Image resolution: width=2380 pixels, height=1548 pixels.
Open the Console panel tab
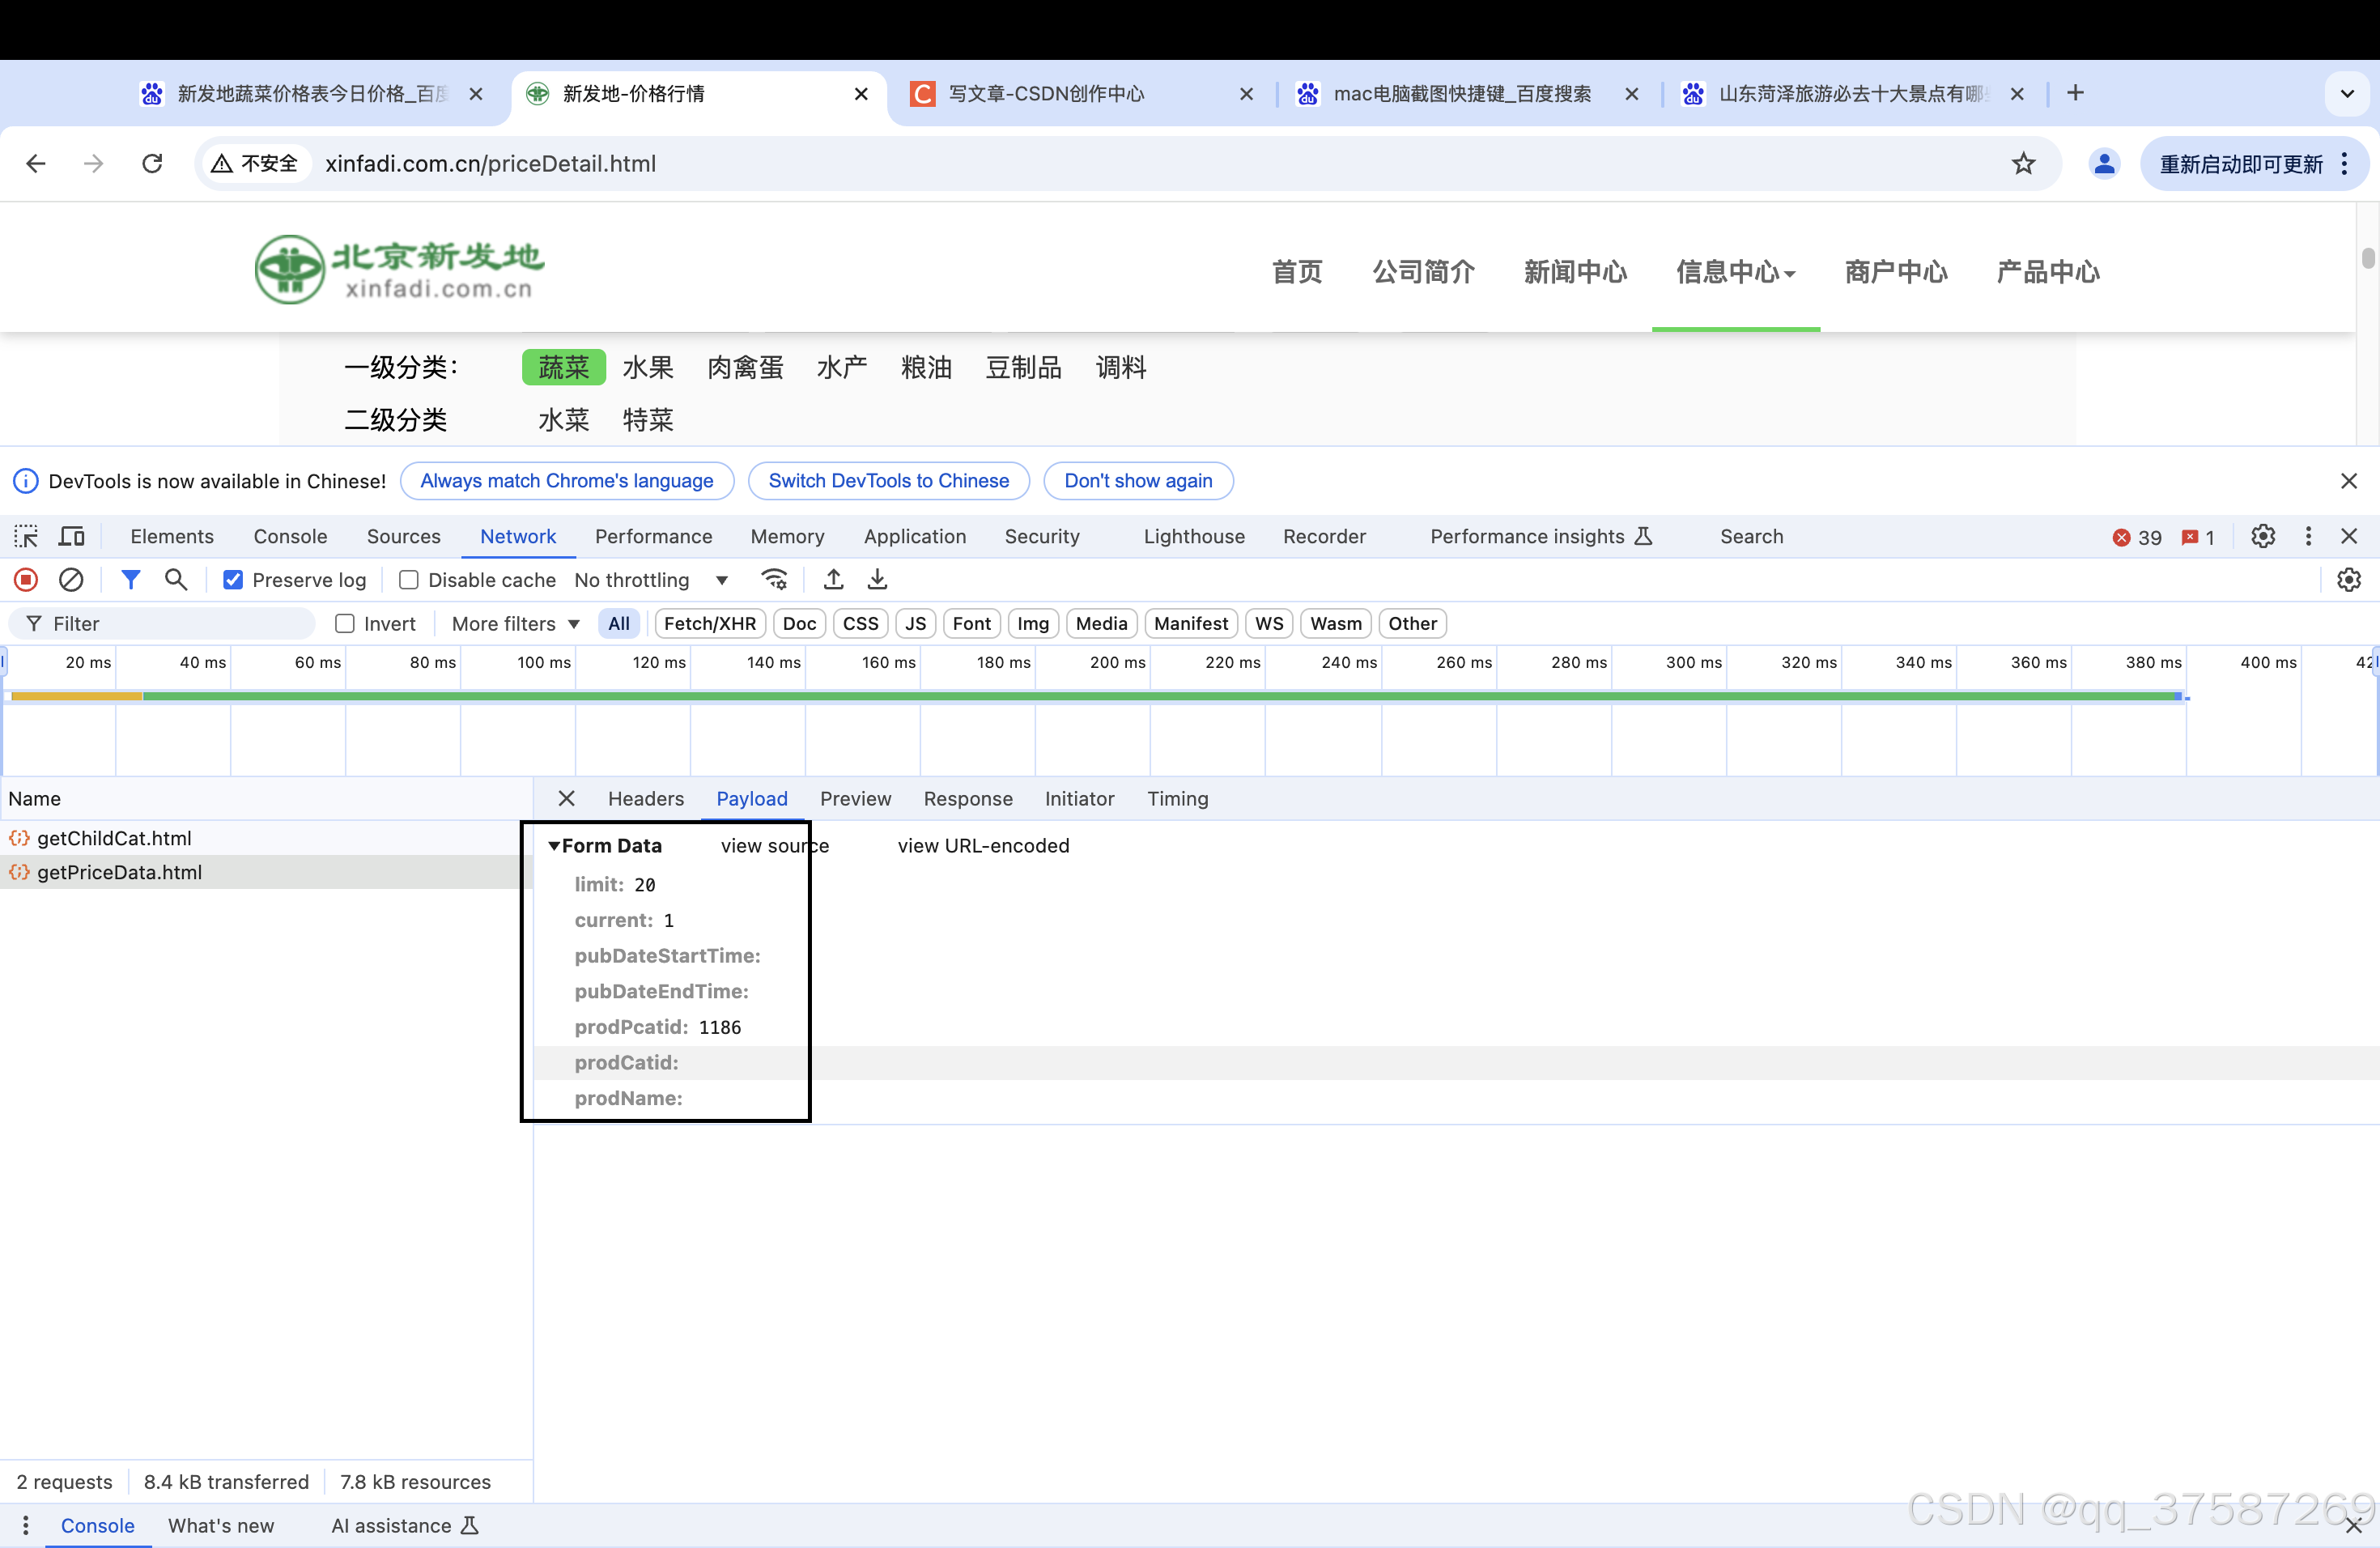290,537
